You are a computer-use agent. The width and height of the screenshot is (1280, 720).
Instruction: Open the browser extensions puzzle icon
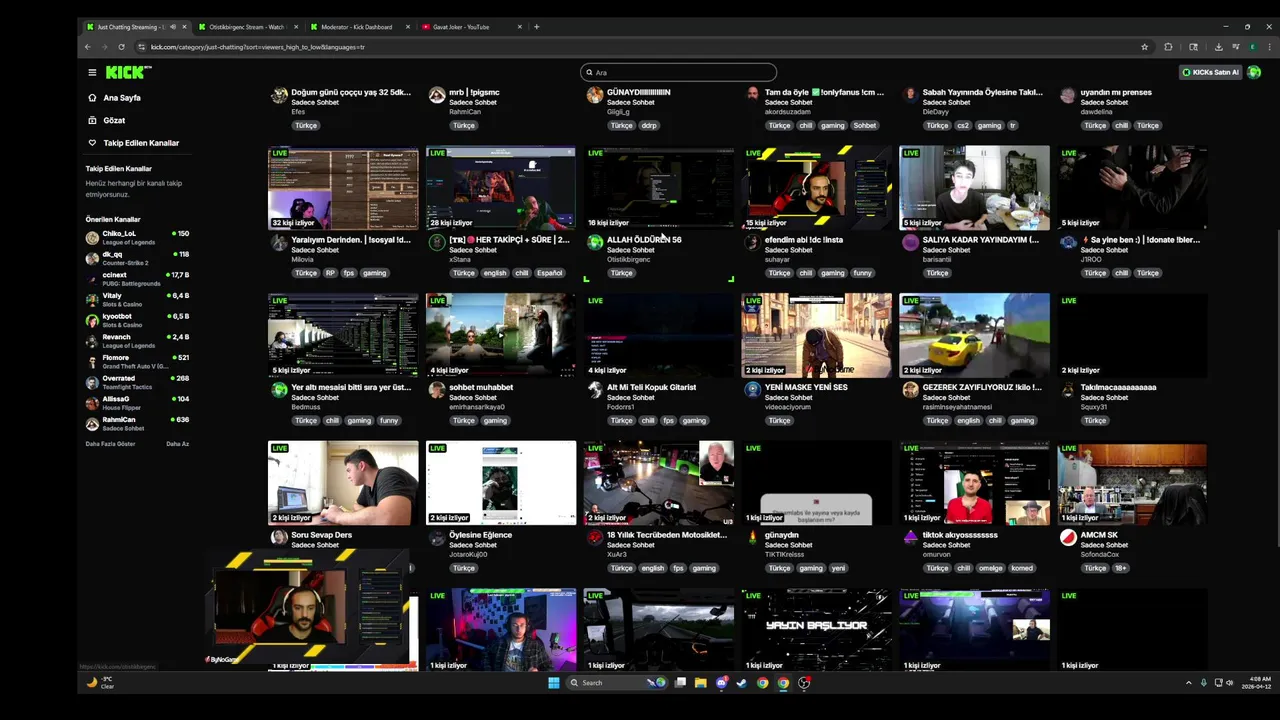click(x=1168, y=47)
